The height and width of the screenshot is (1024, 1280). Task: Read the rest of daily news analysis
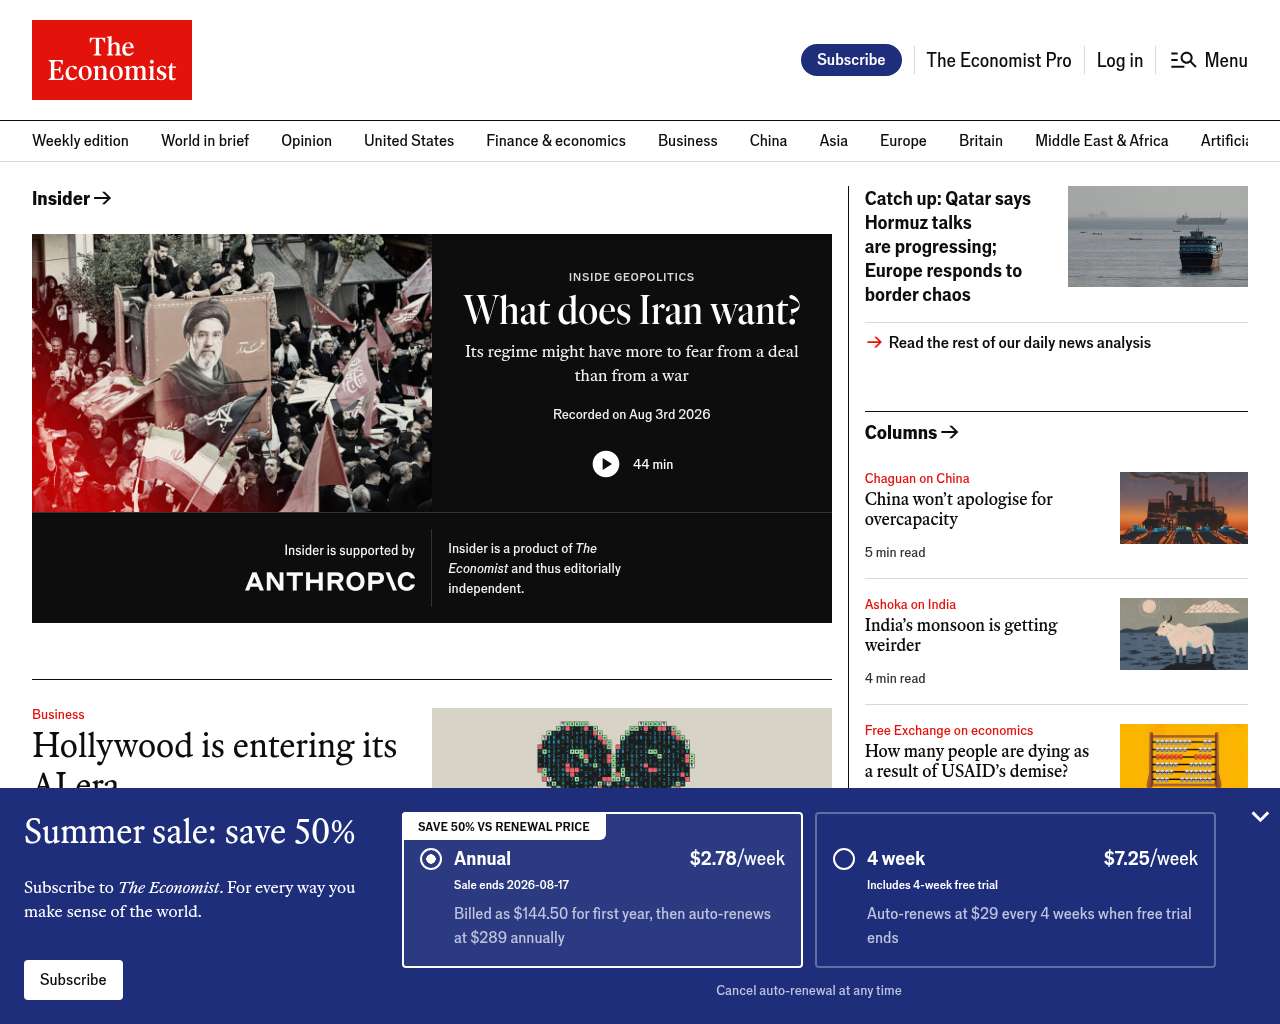point(1019,342)
